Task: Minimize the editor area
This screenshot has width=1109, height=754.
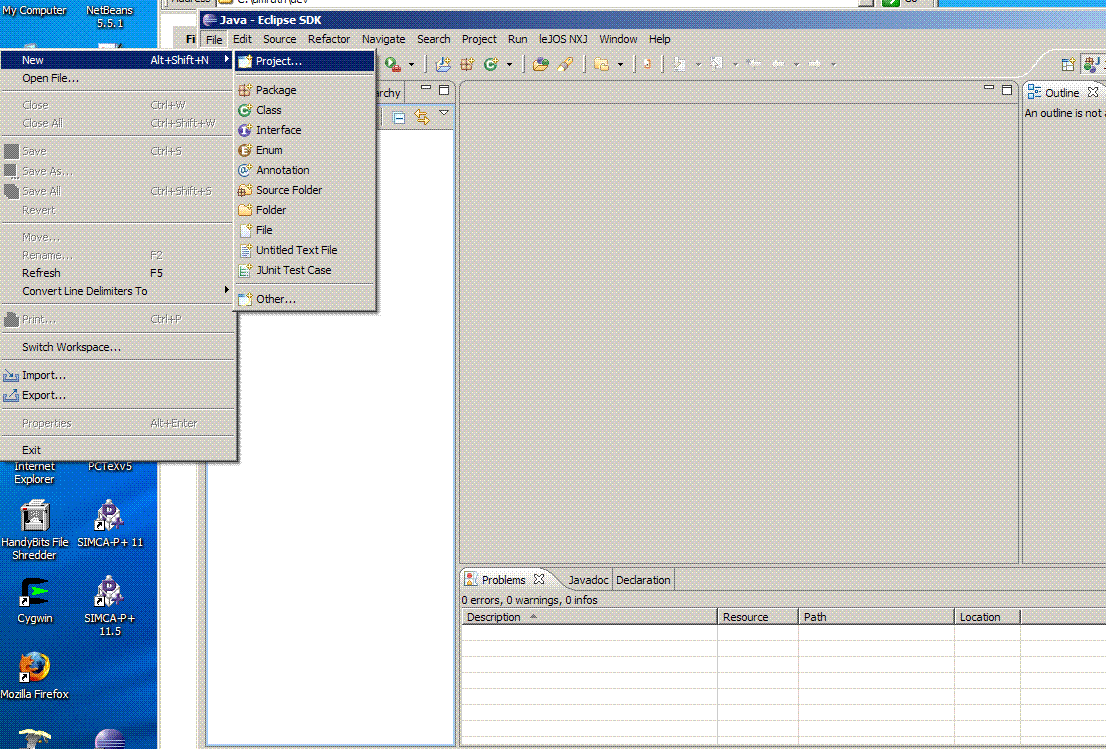Action: coord(989,88)
